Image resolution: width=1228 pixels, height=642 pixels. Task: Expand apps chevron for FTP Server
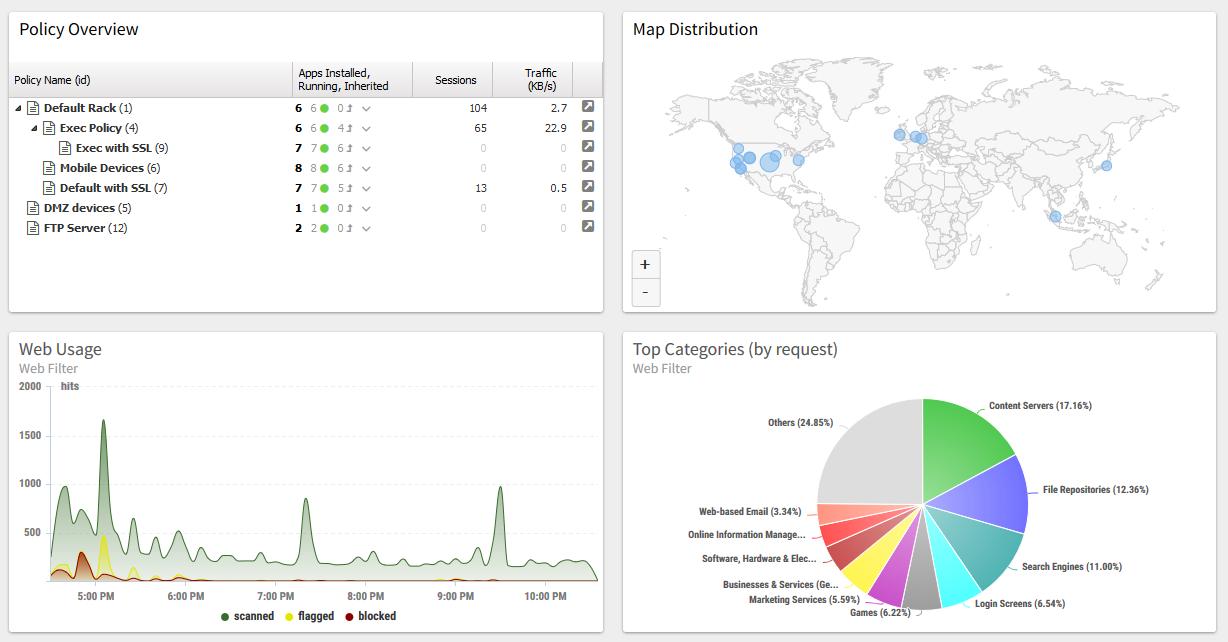[367, 228]
